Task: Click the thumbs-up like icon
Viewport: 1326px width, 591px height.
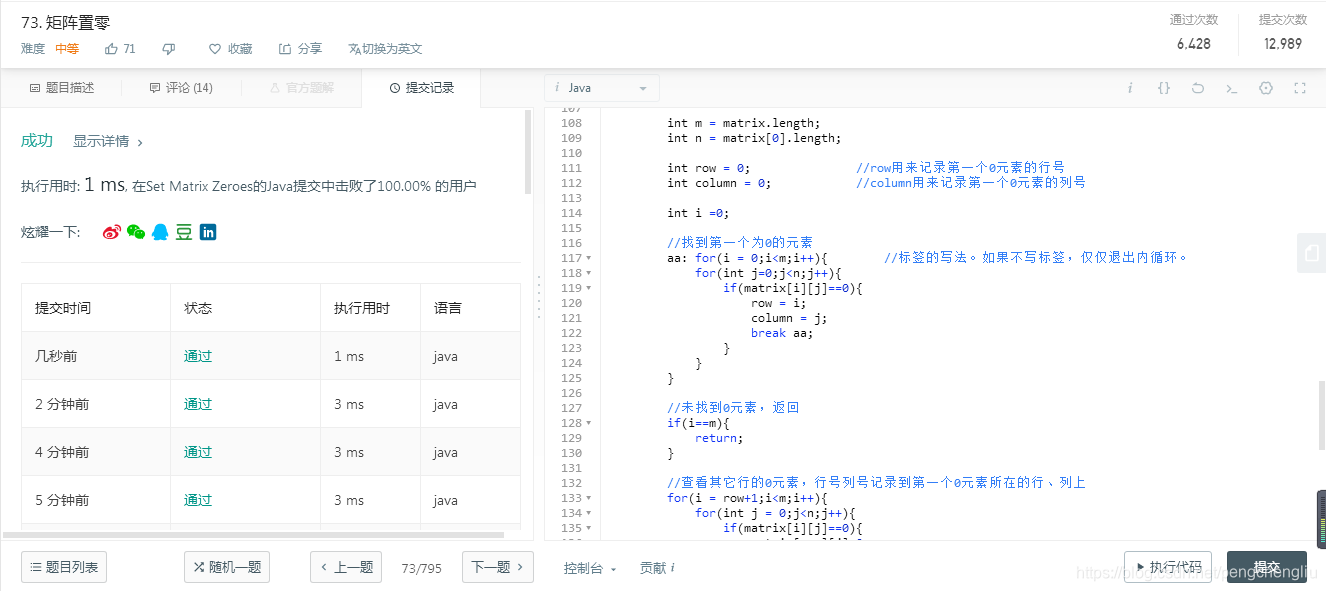Action: point(111,48)
